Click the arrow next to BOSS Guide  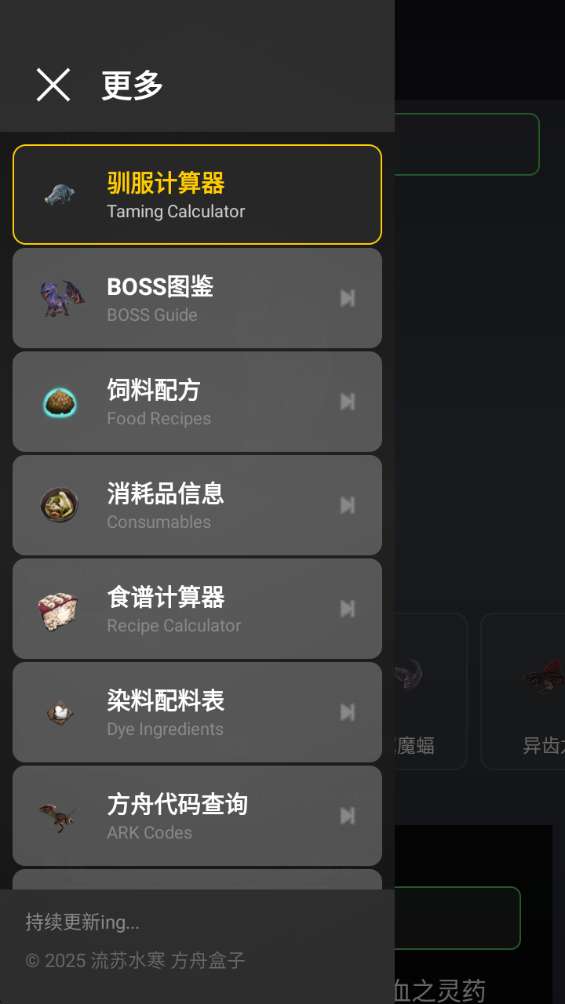pos(347,298)
